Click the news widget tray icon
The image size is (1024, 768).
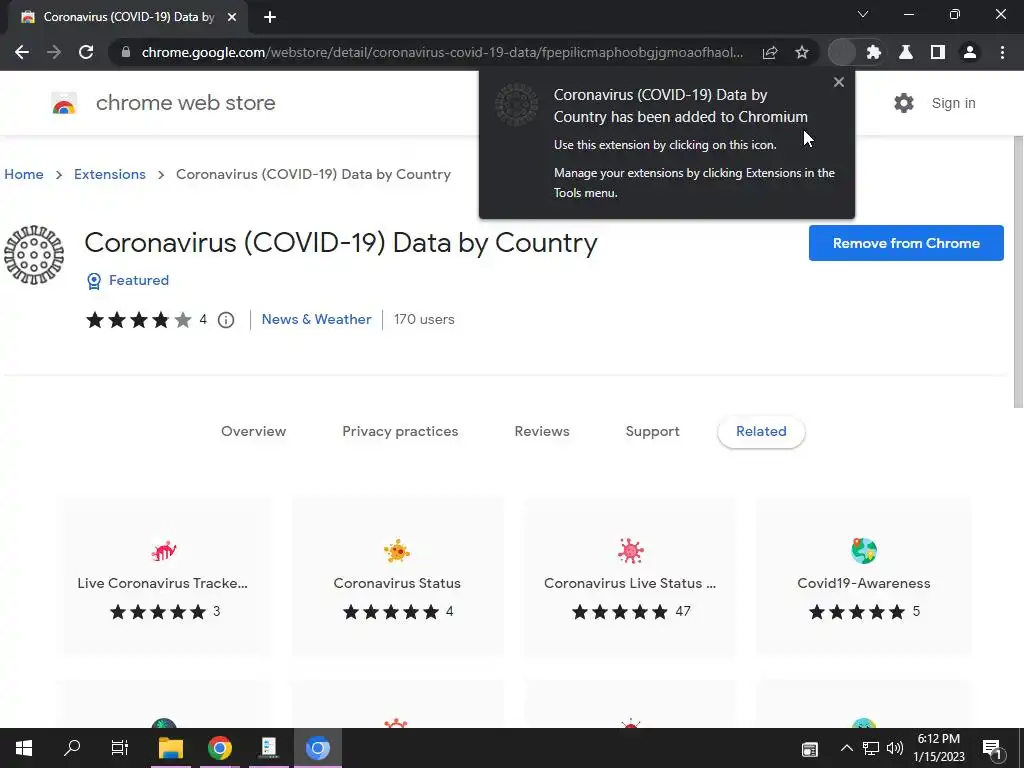tap(810, 749)
